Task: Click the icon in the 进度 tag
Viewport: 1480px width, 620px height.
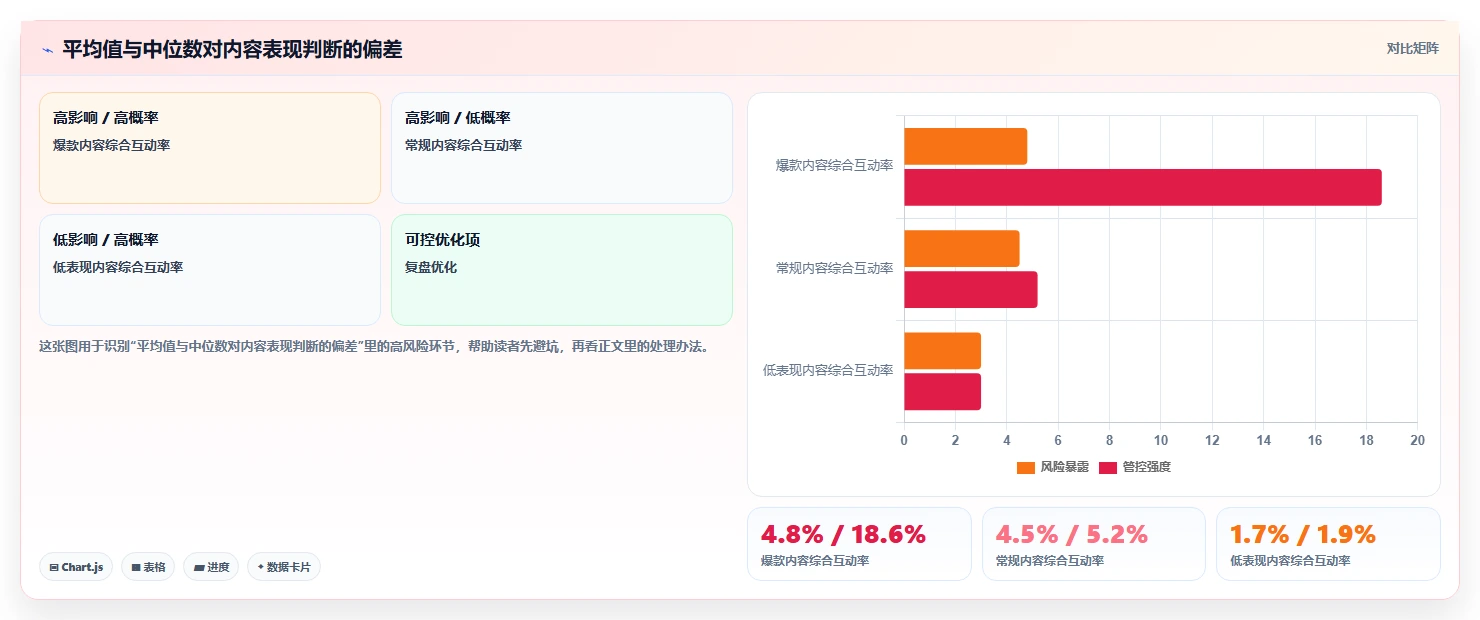Action: tap(199, 567)
